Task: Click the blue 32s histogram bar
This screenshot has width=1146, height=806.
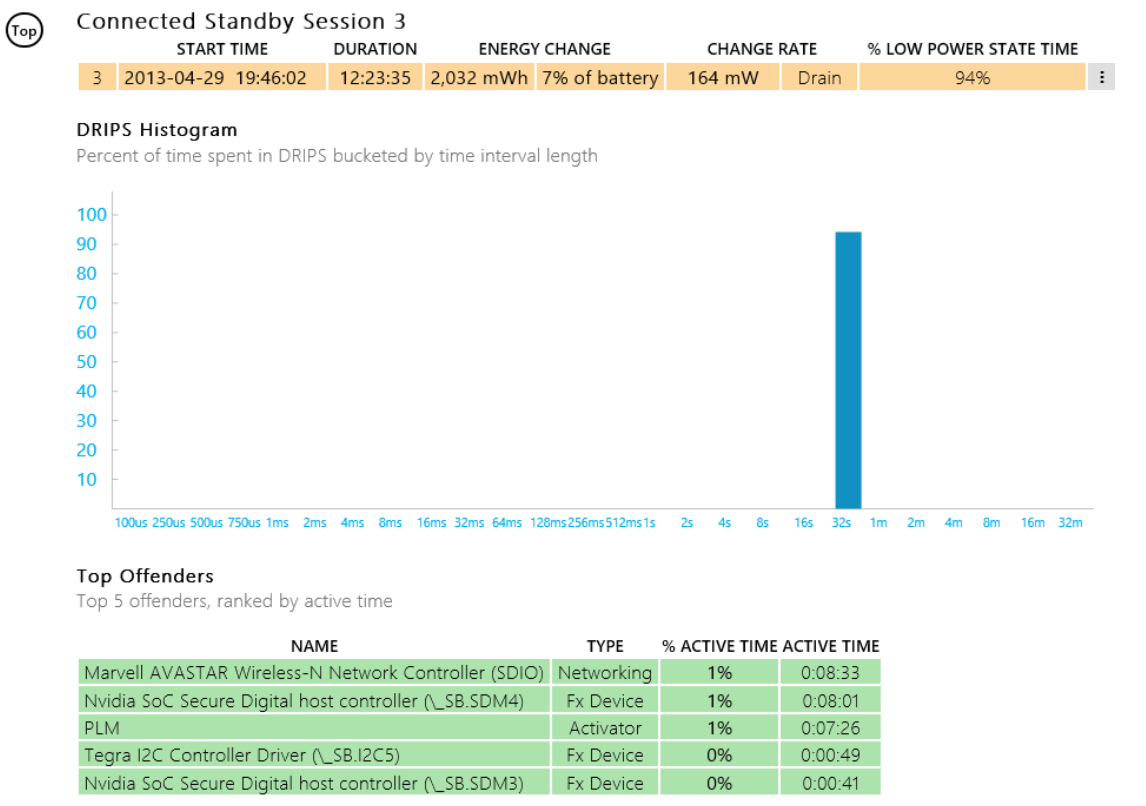Action: click(x=848, y=370)
